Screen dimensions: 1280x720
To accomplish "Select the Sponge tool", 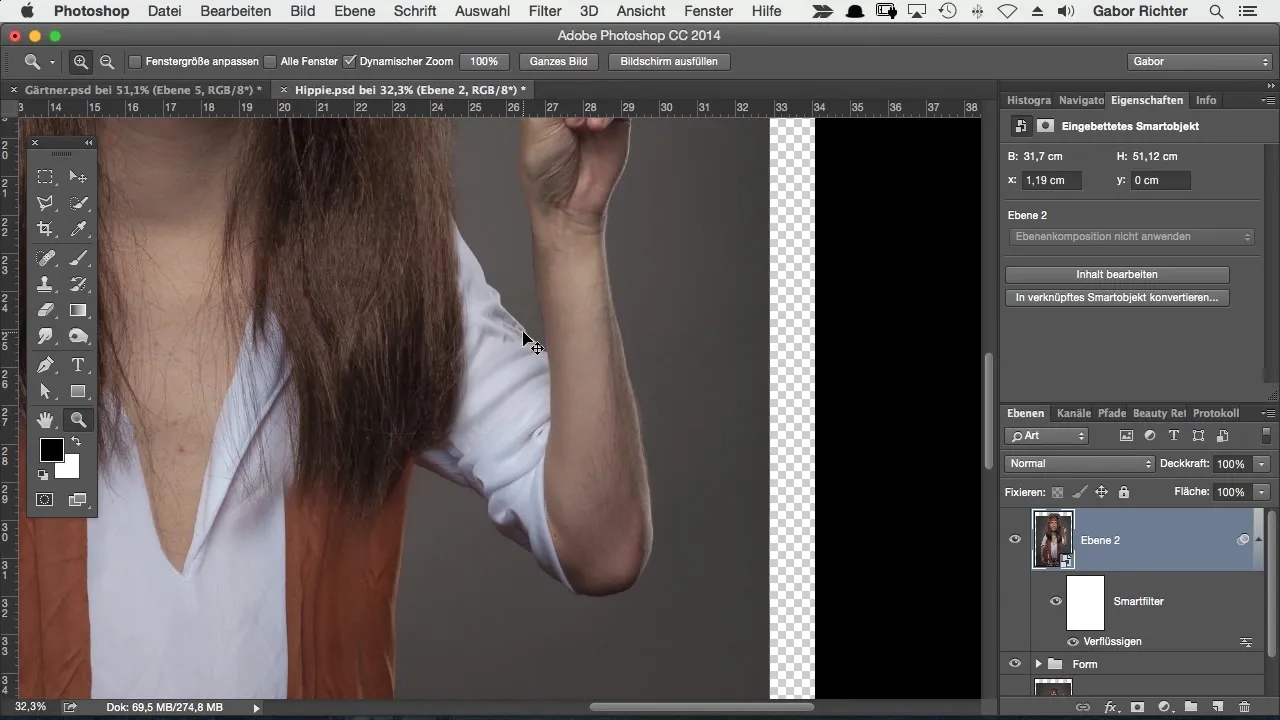I will coord(78,336).
